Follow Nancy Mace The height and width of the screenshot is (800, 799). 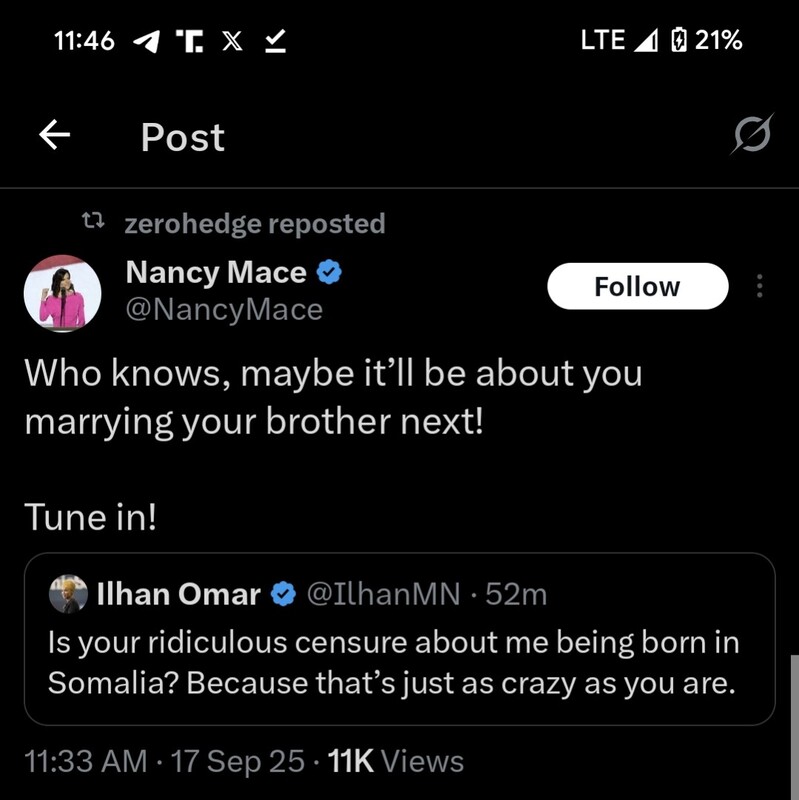637,287
